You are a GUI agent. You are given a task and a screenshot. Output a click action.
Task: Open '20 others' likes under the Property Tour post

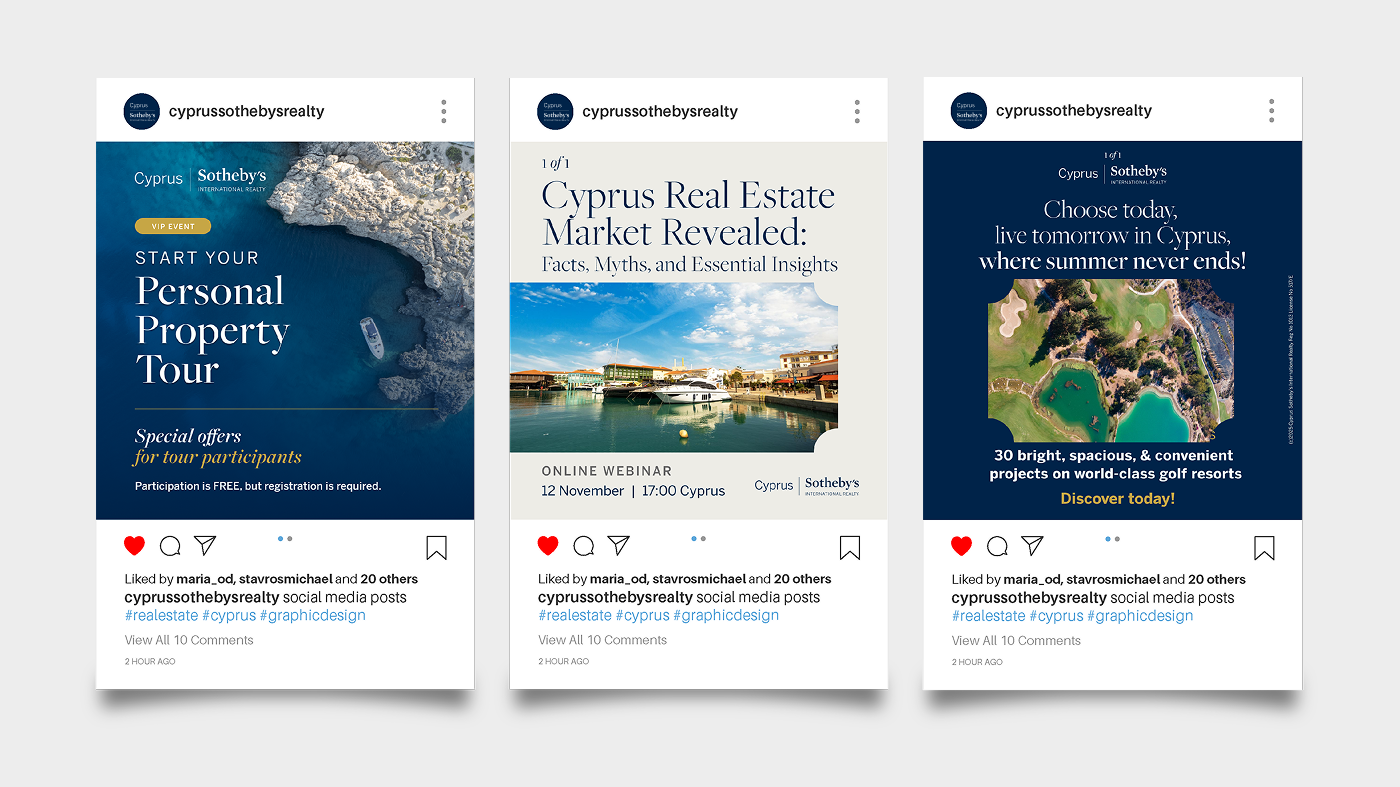point(389,579)
